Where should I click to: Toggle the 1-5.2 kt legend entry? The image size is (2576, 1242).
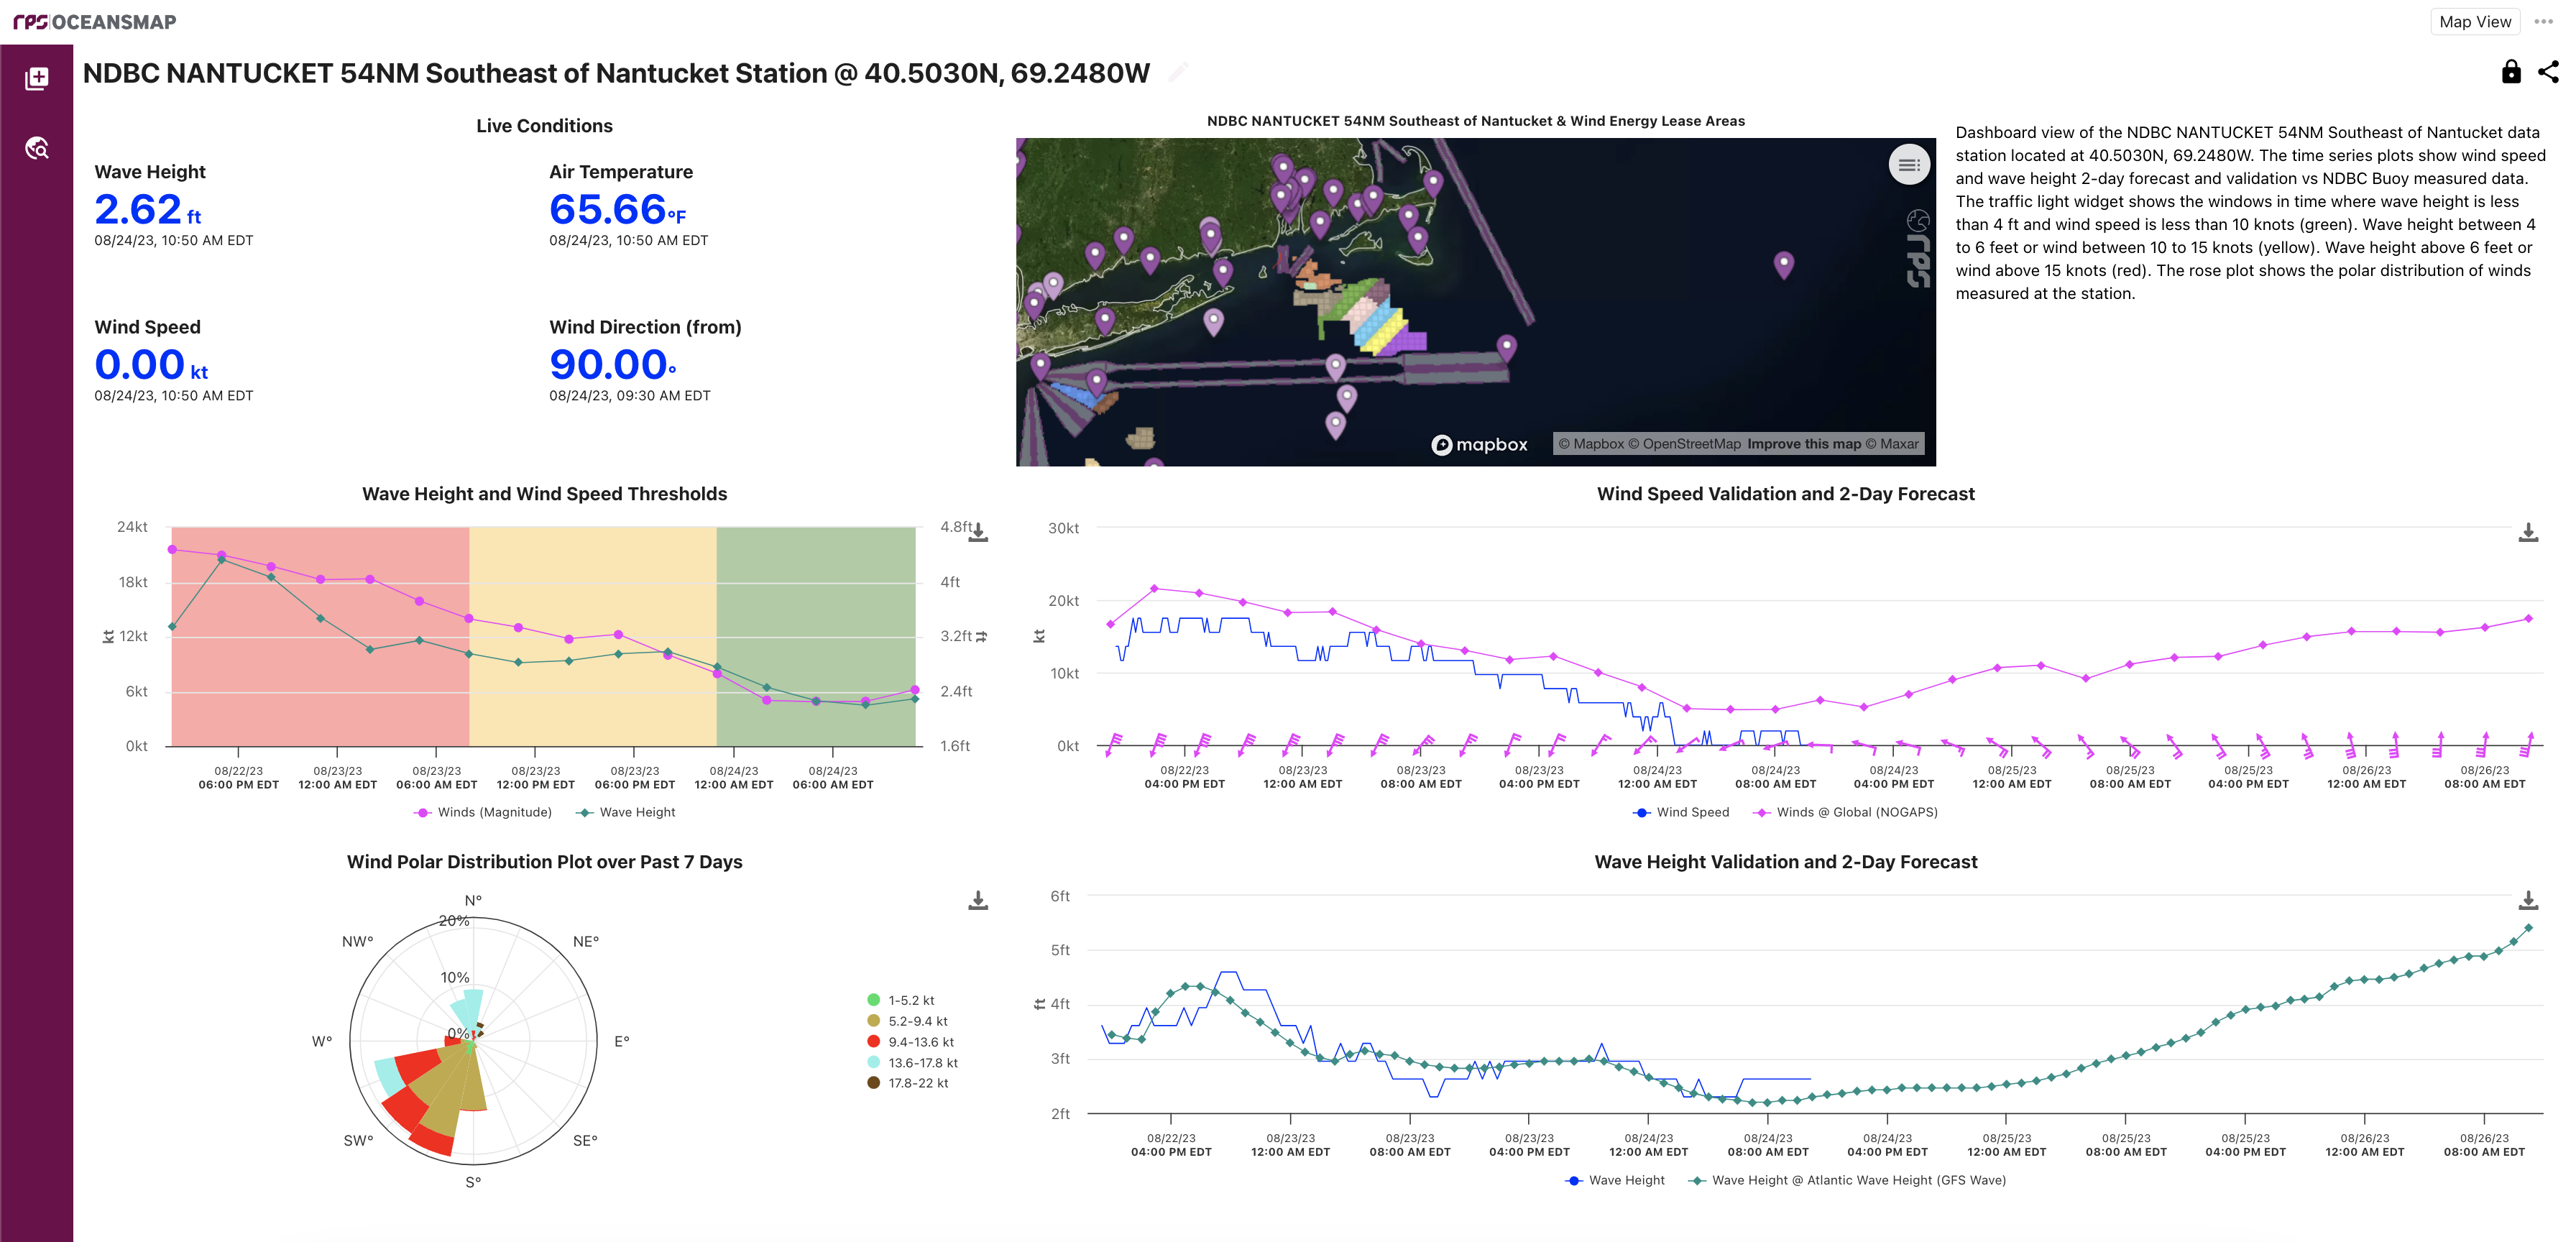pos(900,1000)
